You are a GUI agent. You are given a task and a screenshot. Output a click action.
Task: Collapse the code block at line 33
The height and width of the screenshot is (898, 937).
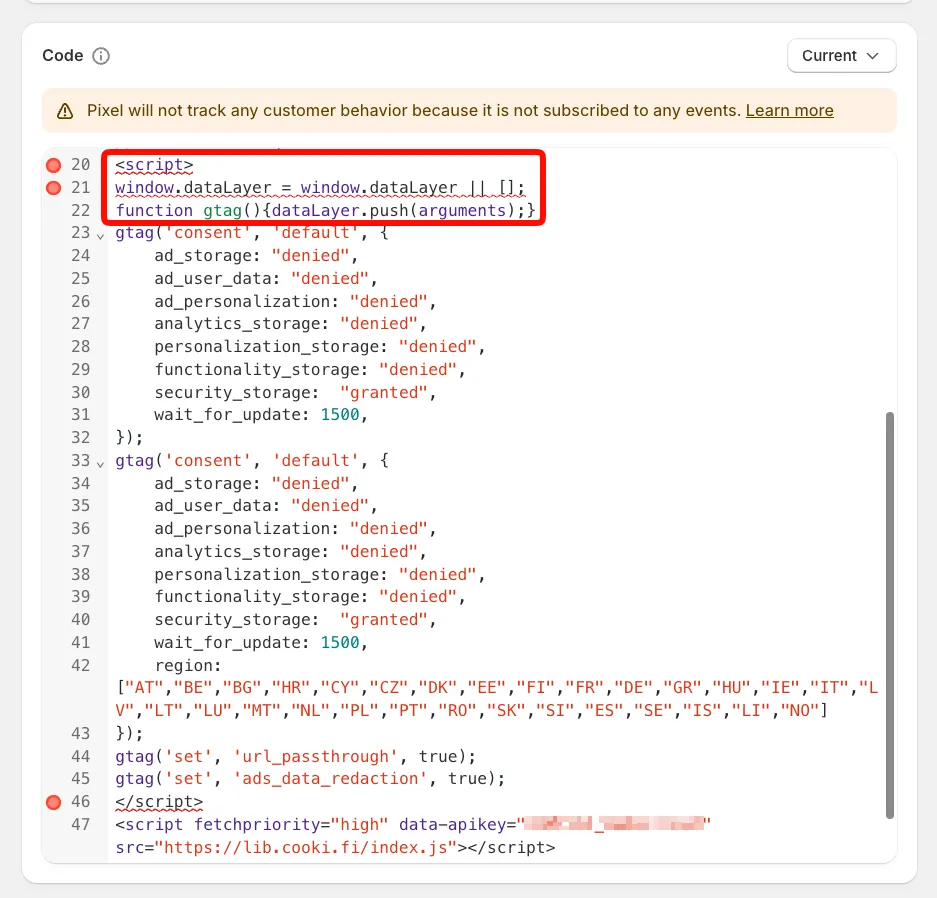tap(100, 464)
